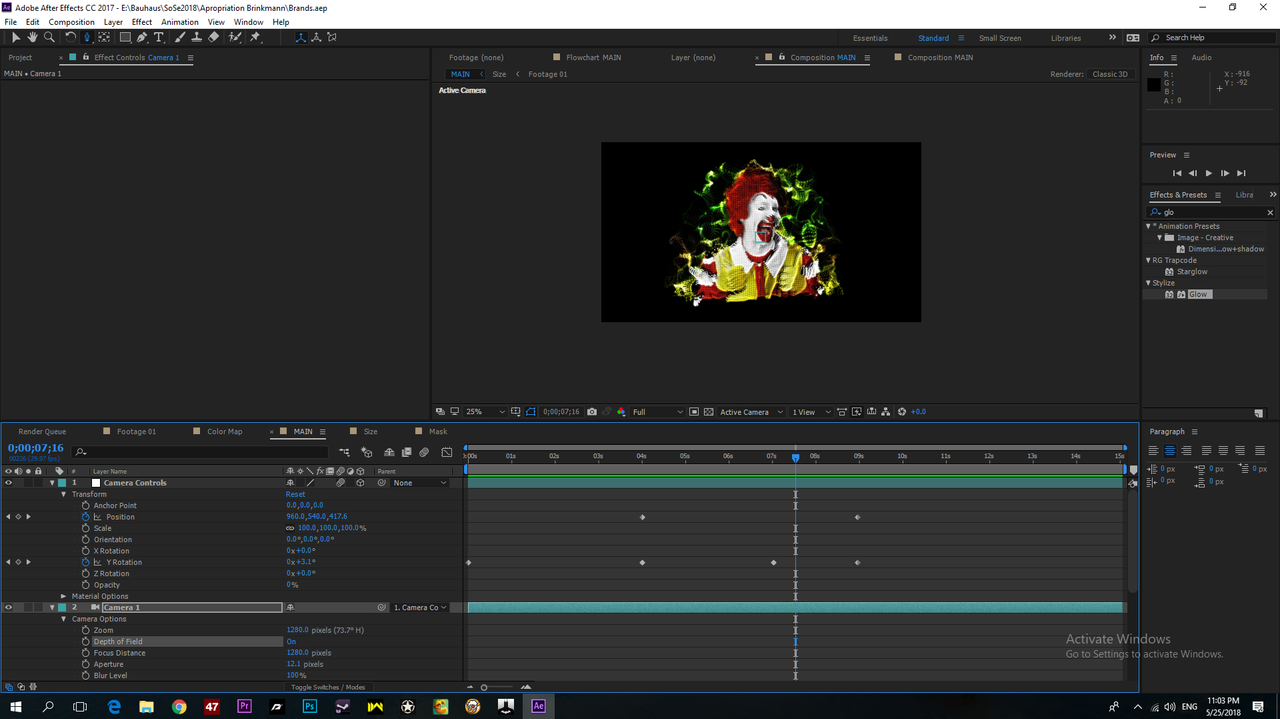The height and width of the screenshot is (719, 1280).
Task: Collapse the Stylize effects category
Action: [1148, 283]
